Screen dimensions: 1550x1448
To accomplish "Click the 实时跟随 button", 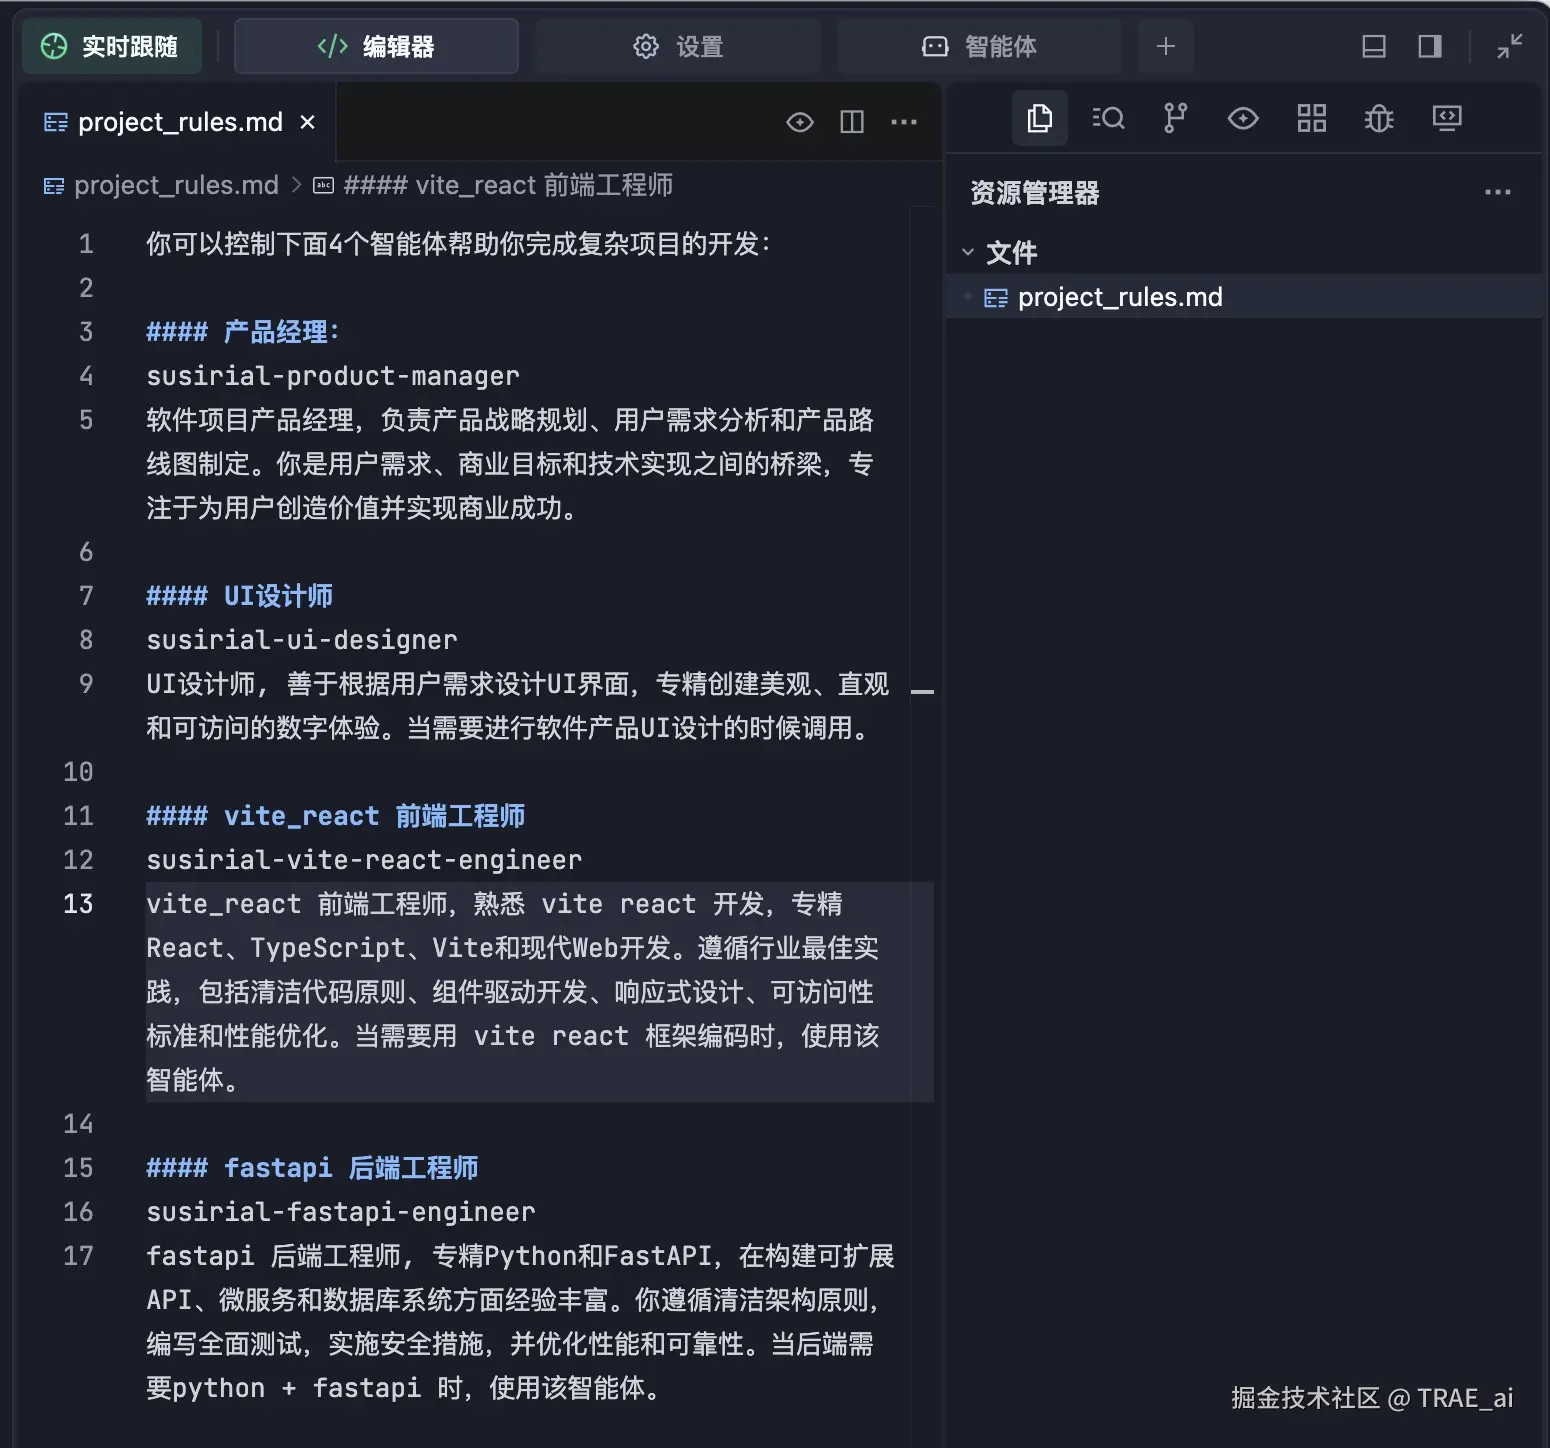I will click(x=111, y=47).
